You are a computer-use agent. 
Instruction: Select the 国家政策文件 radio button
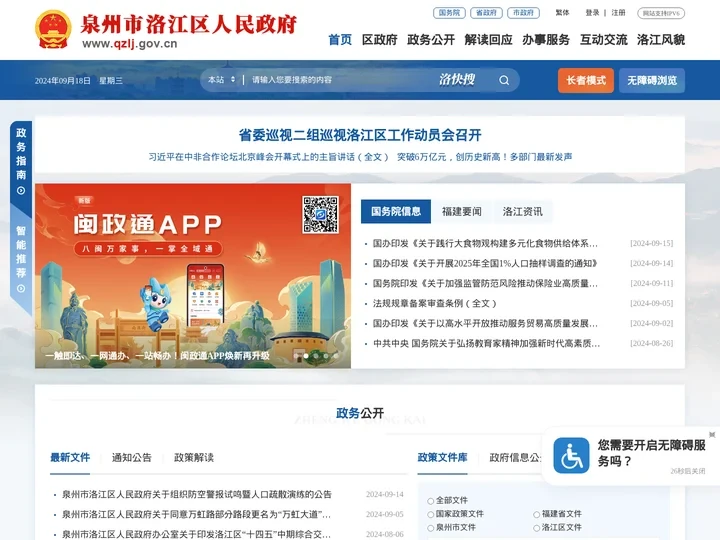click(x=430, y=514)
